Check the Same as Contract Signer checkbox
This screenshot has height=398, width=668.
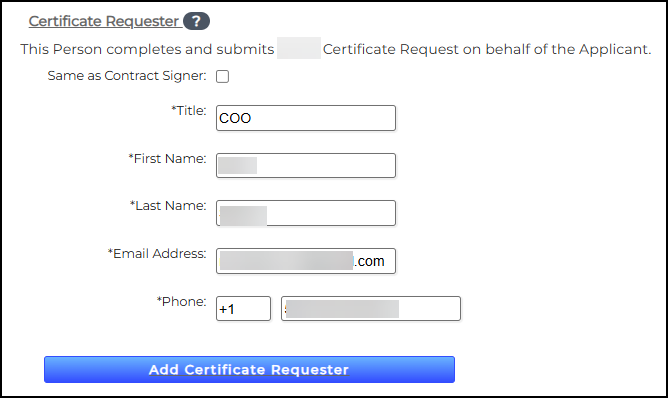tap(222, 76)
